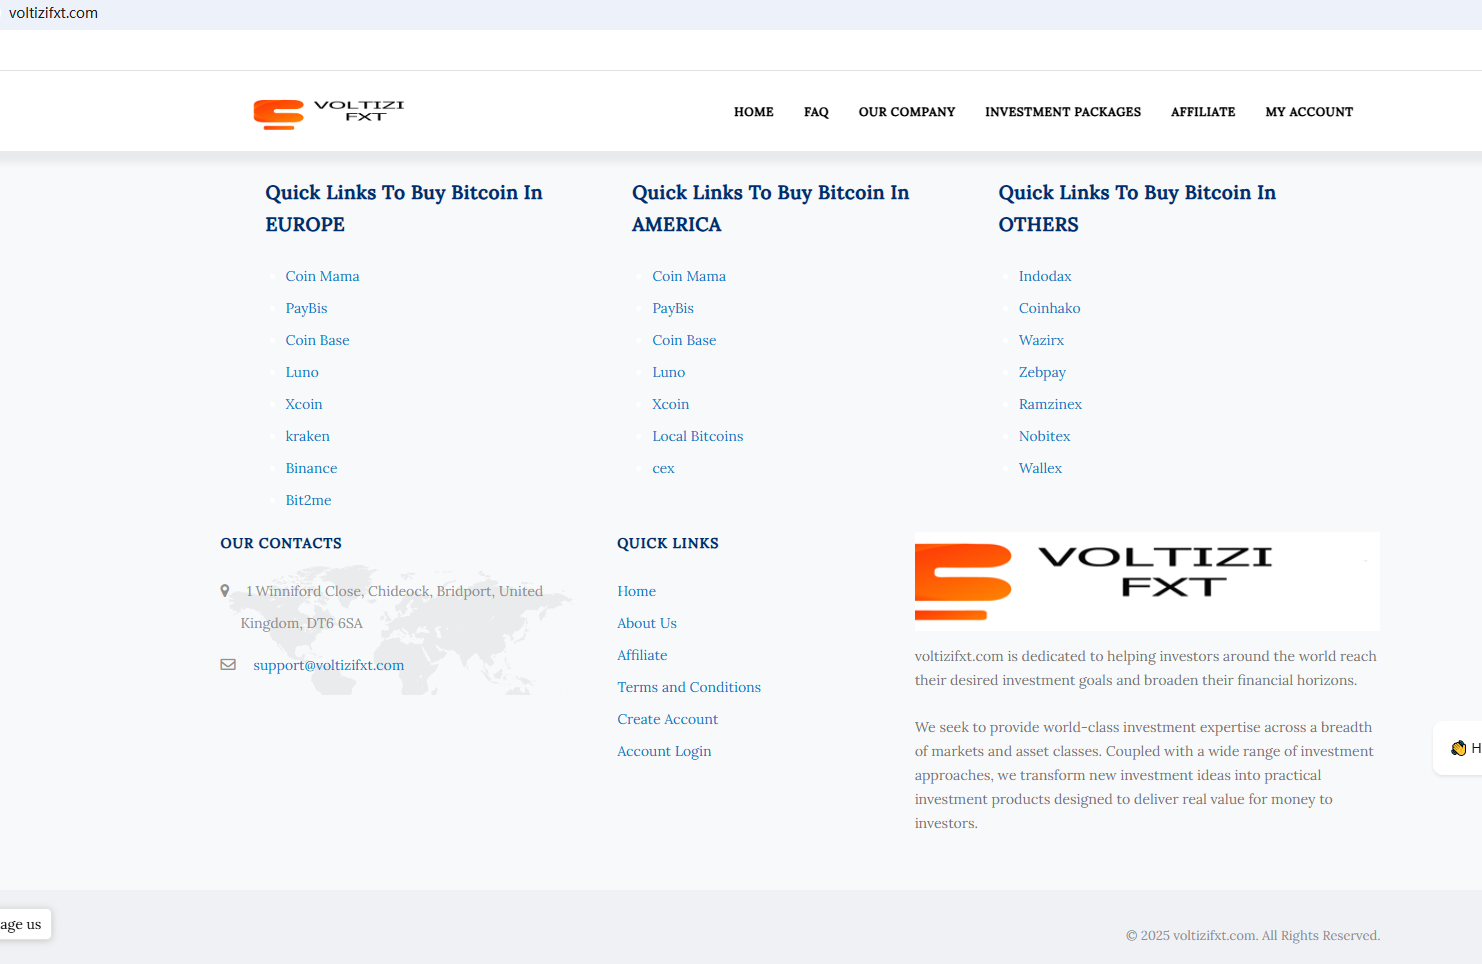Visit the Wallex link
Image resolution: width=1482 pixels, height=964 pixels.
pos(1040,468)
